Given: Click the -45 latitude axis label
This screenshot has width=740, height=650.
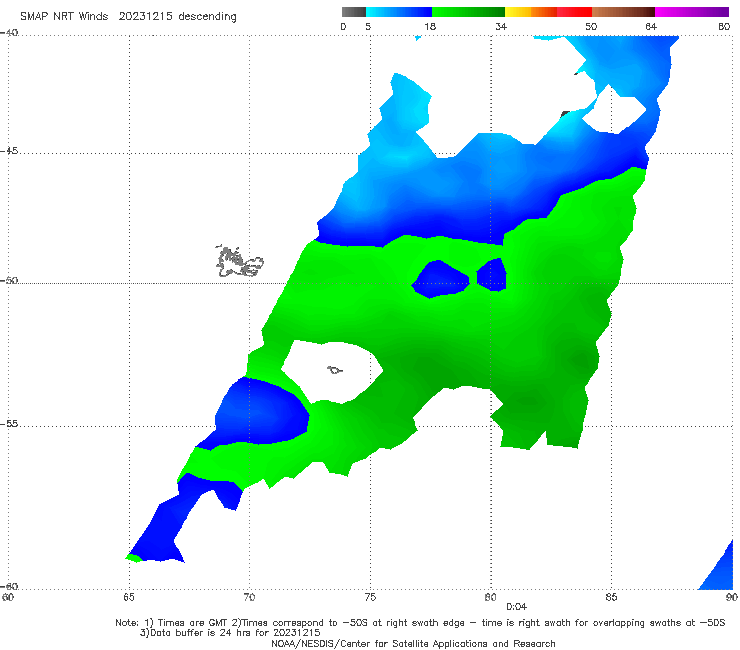Looking at the screenshot, I should pyautogui.click(x=9, y=151).
